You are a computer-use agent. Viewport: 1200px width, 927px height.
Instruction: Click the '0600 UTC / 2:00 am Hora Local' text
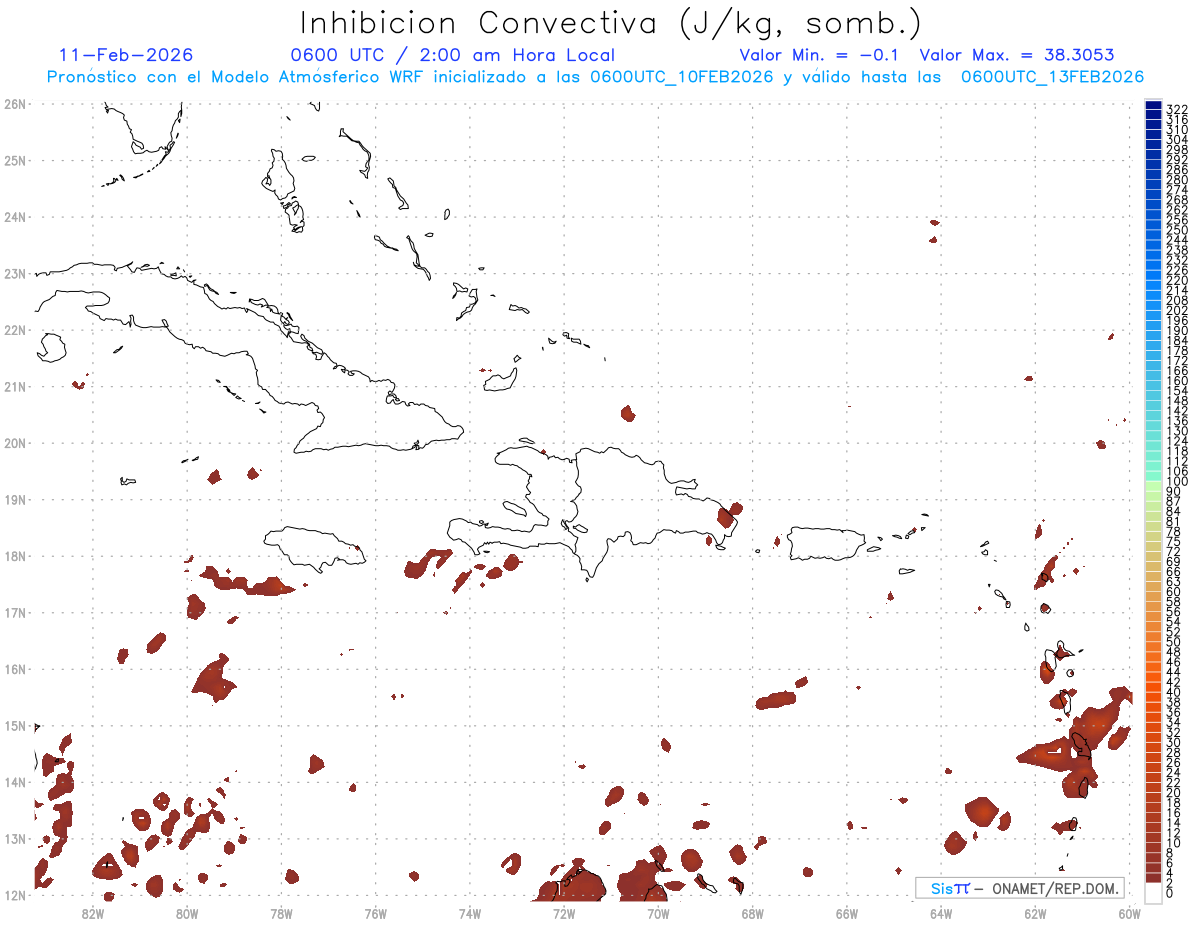coord(452,55)
